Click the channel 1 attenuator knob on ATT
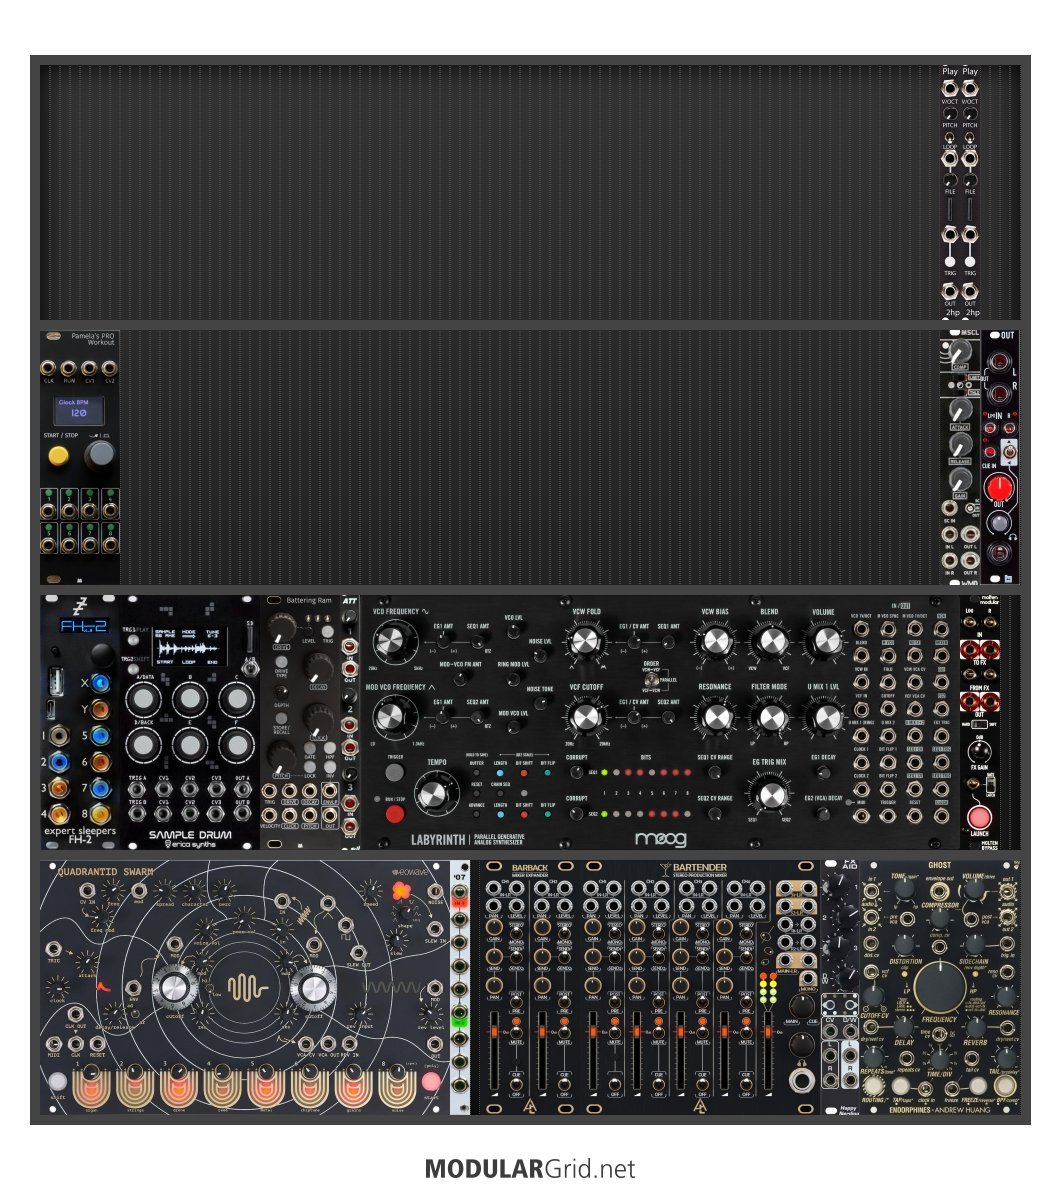1061x1190 pixels. pyautogui.click(x=349, y=615)
